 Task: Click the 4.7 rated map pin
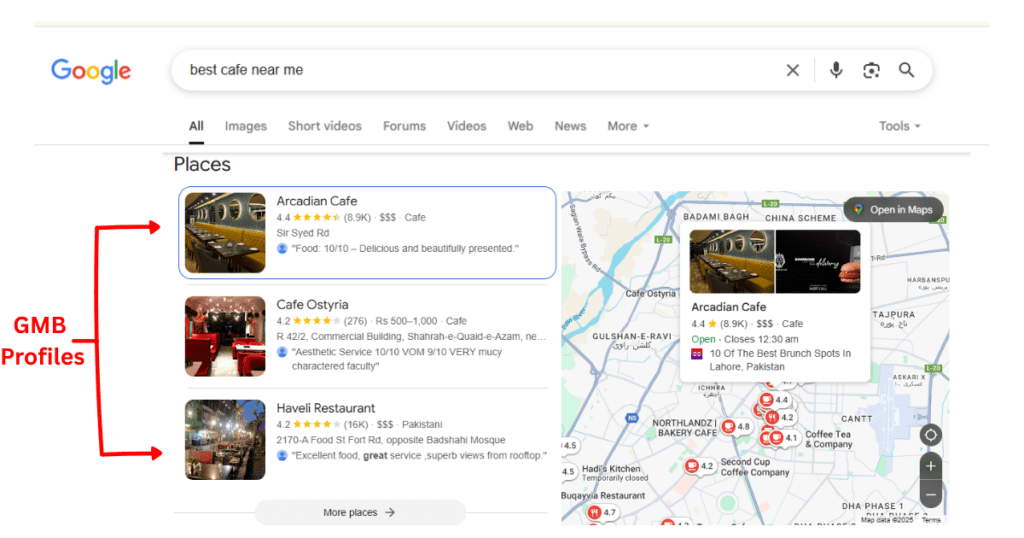[x=601, y=513]
